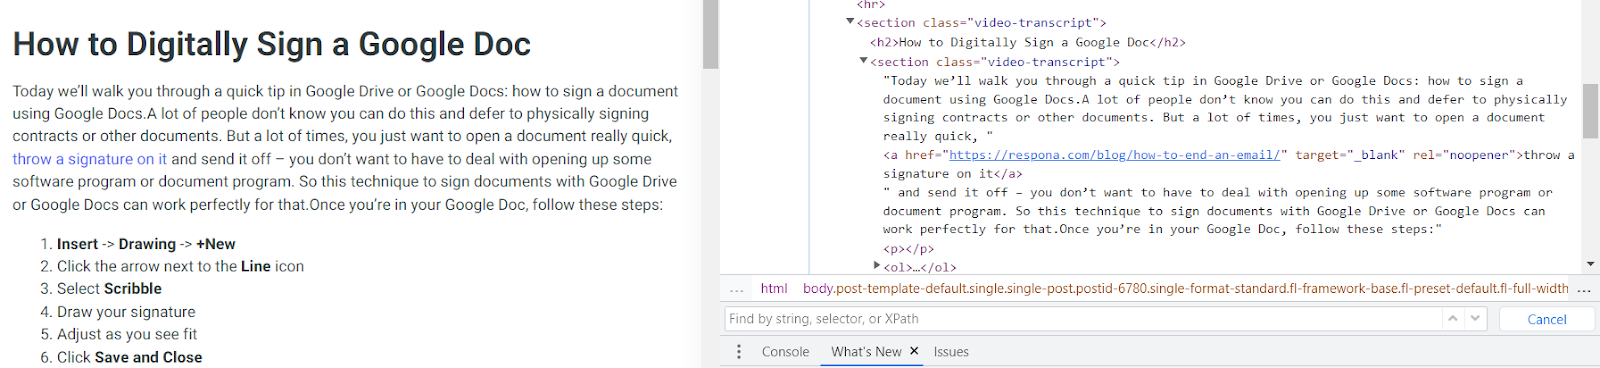Open the drawer three-dot menu beside Console

click(739, 352)
